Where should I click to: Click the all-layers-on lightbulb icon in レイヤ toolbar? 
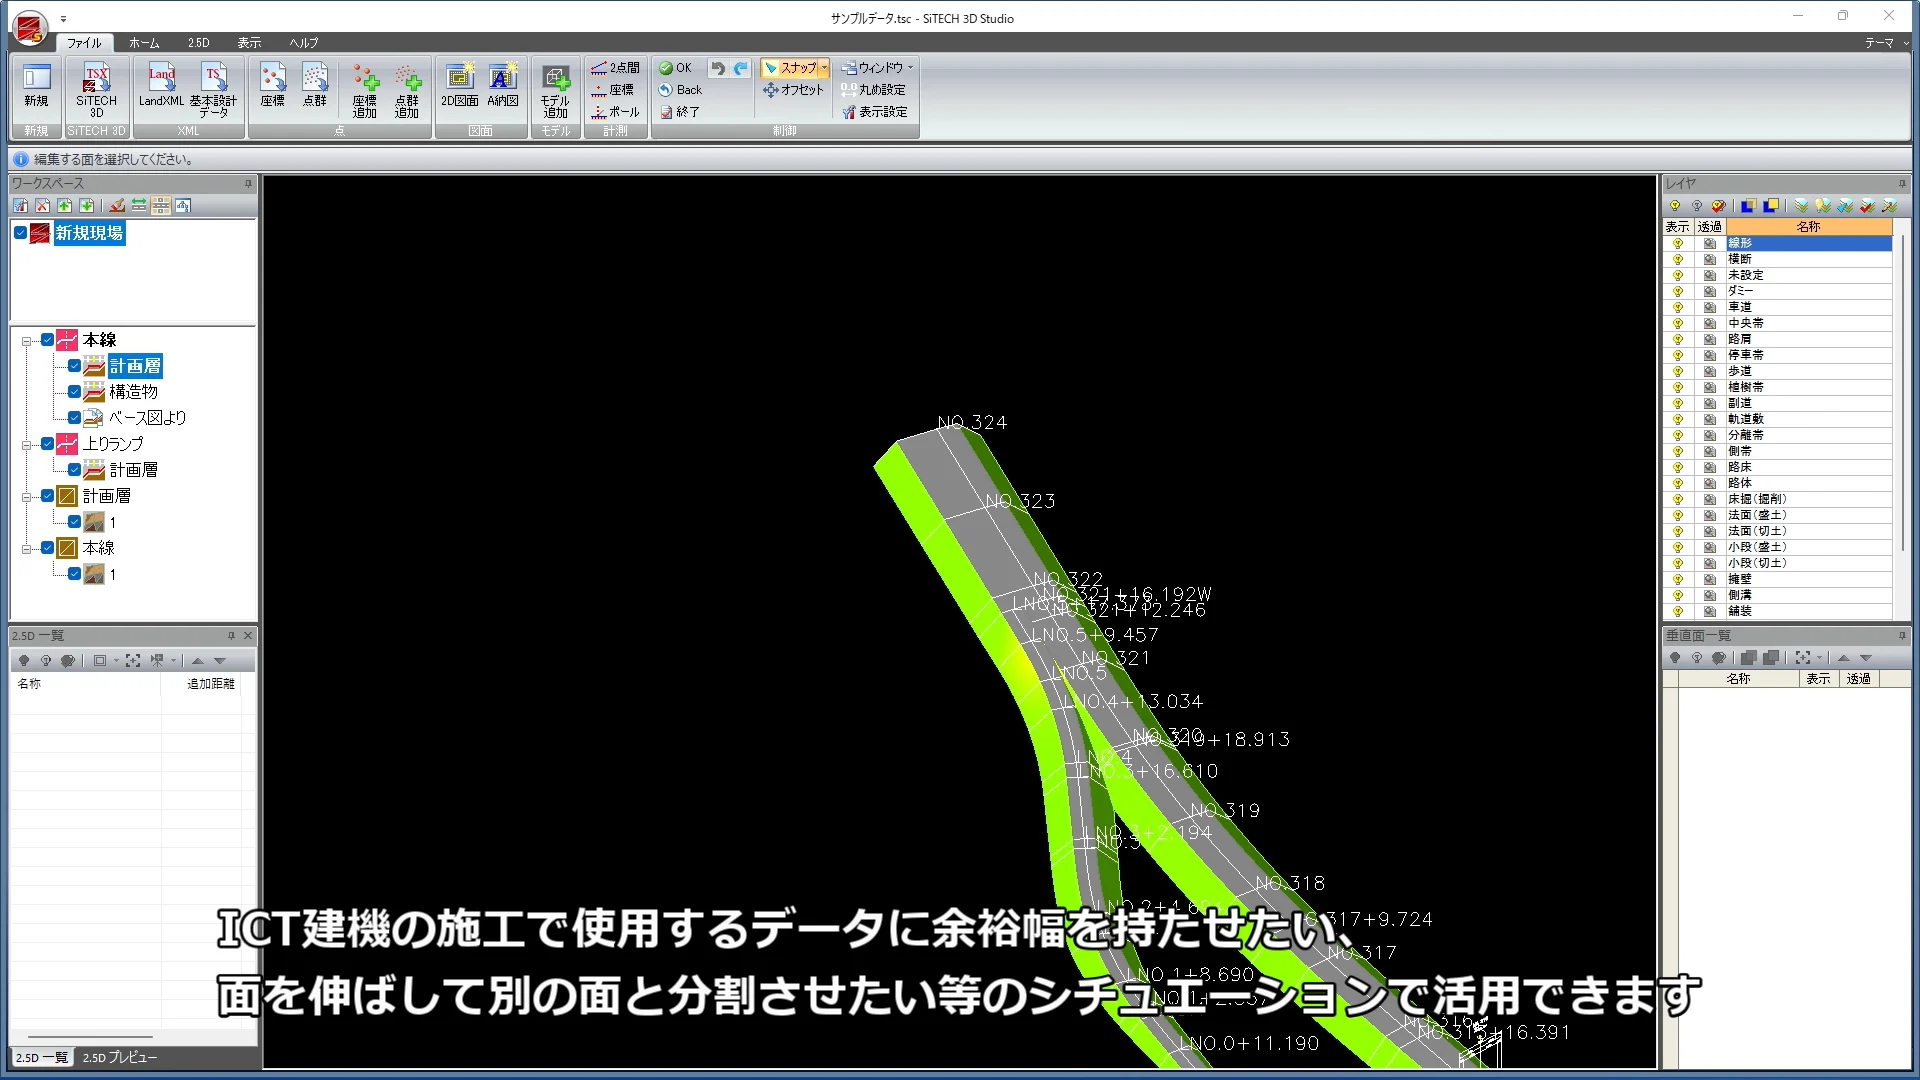click(1675, 206)
